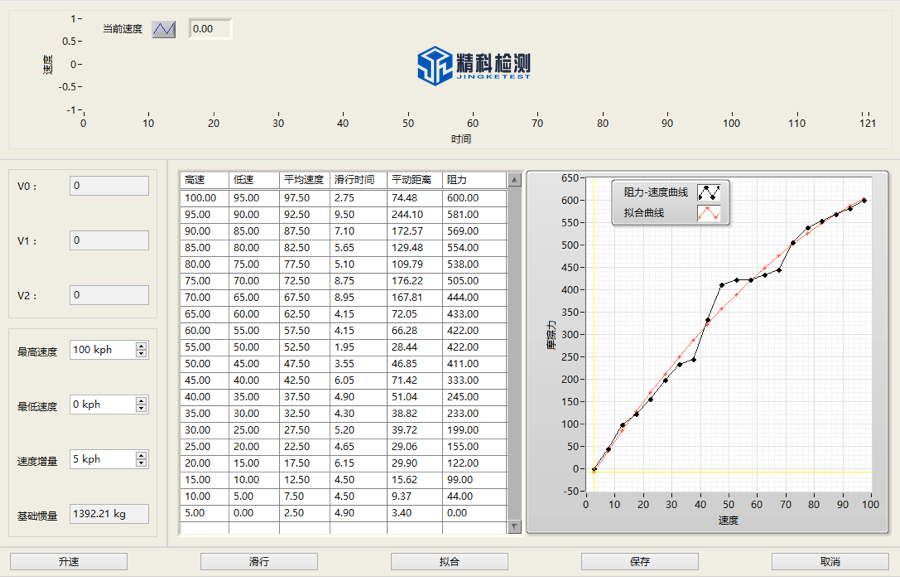Select the 最高速度 100 kph field

click(102, 350)
